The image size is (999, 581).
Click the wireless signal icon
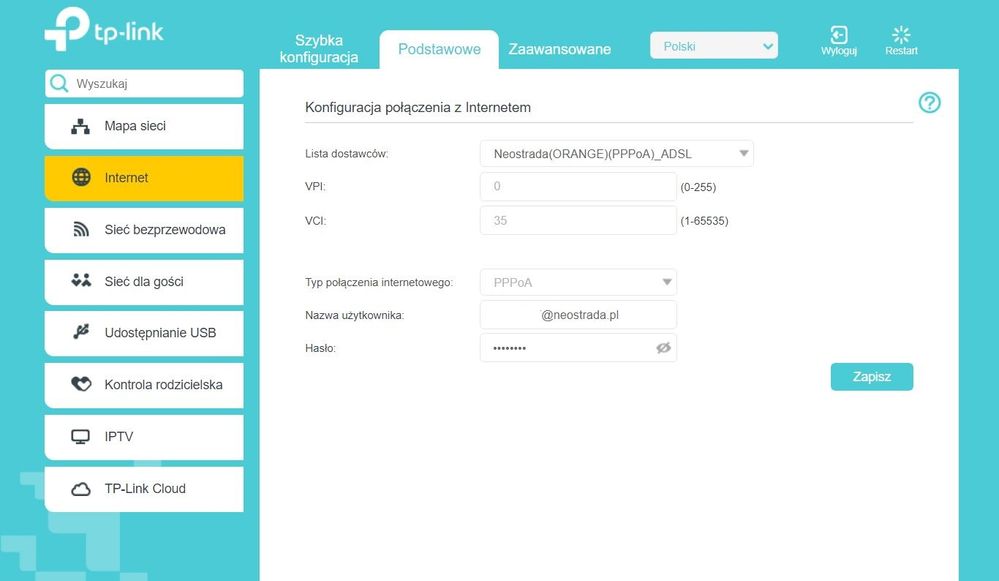(x=81, y=229)
